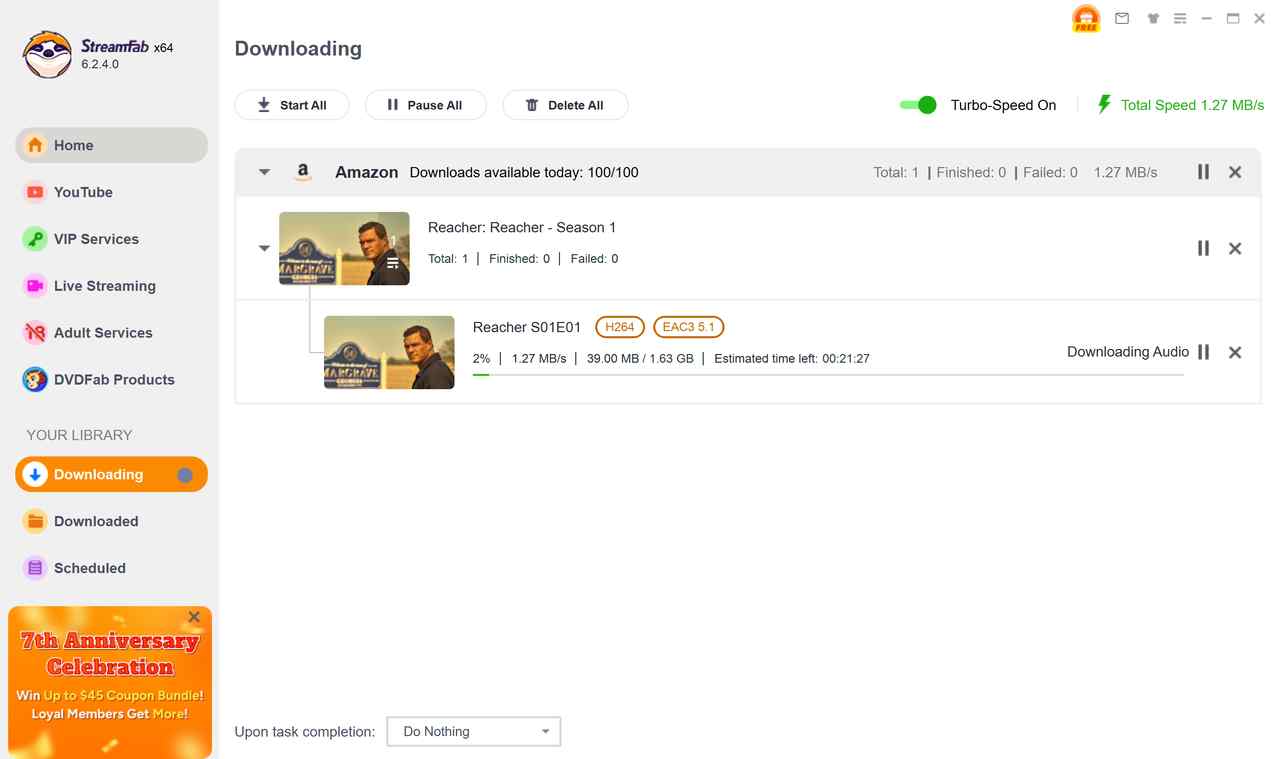Click the purple Scheduled icon
Image resolution: width=1280 pixels, height=759 pixels.
point(35,568)
